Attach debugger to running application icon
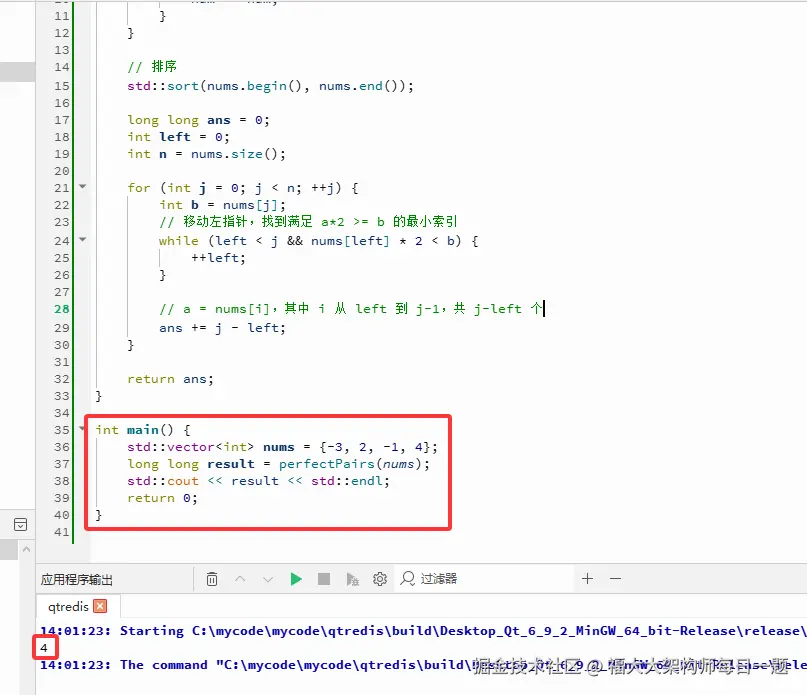 pos(353,579)
